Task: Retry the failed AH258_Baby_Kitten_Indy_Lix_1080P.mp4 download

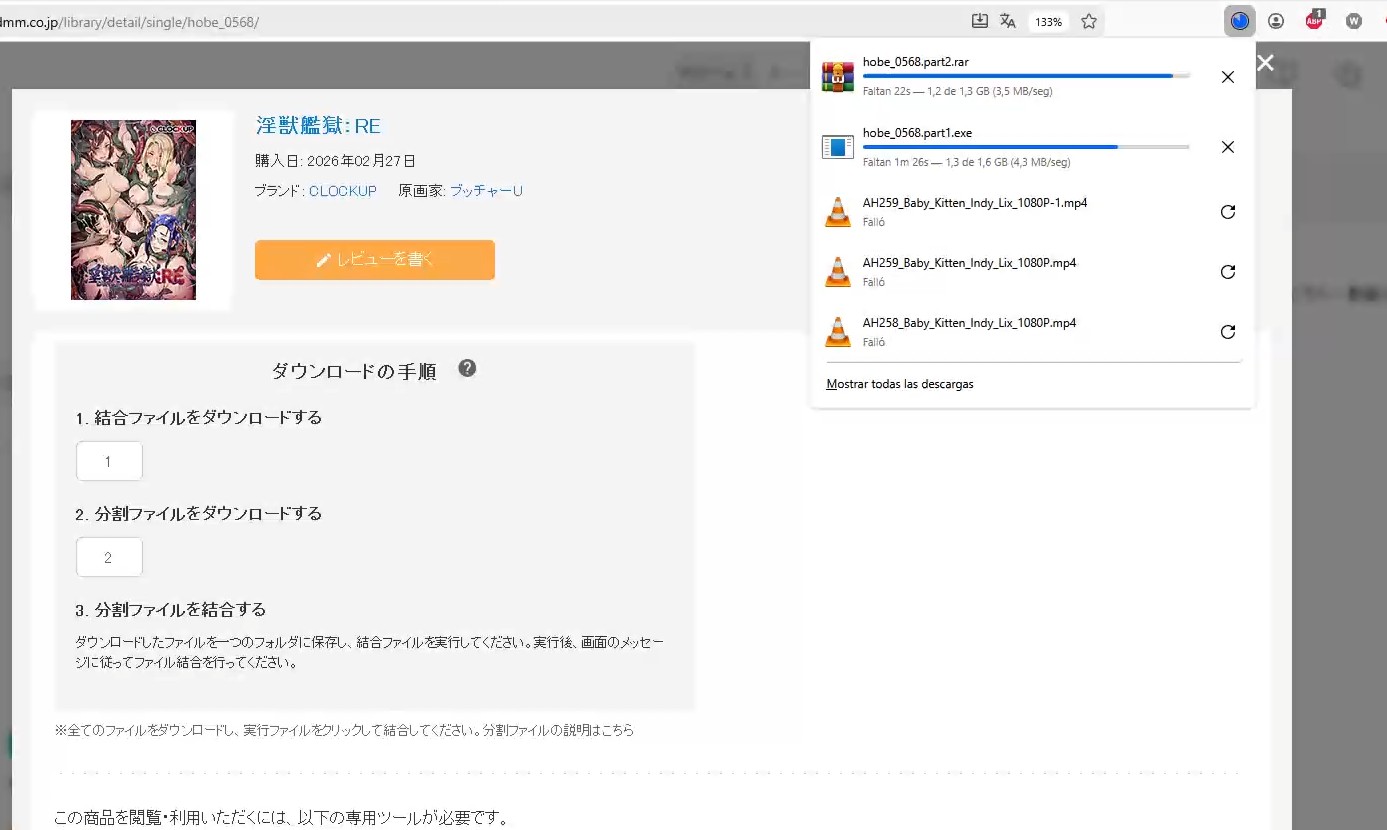Action: coord(1228,332)
